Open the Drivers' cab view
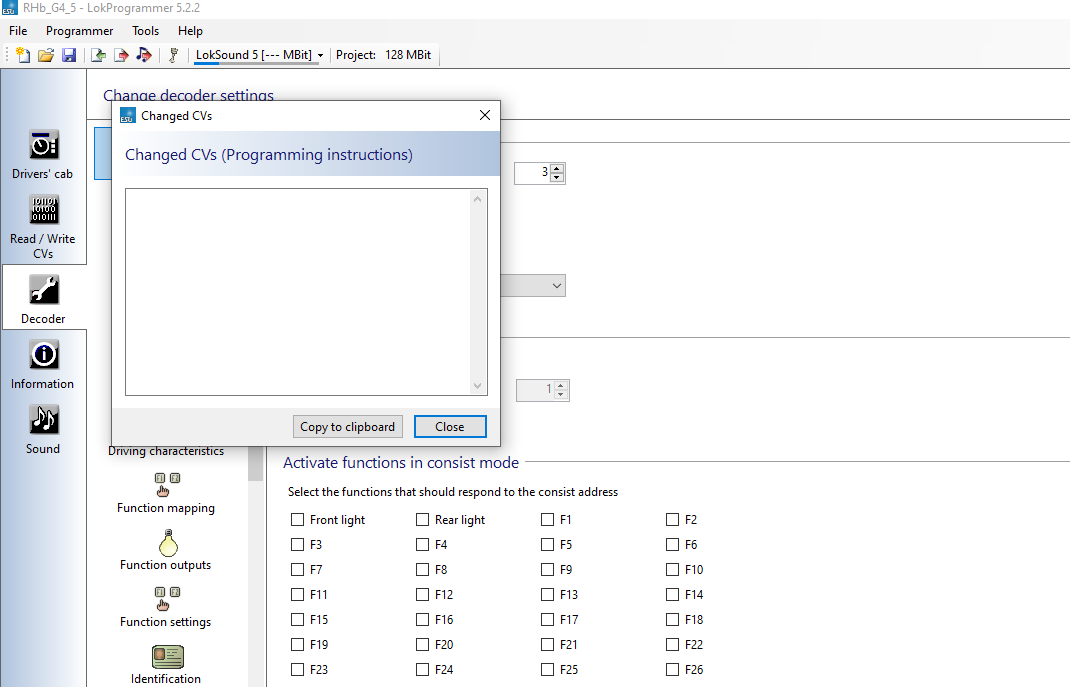The height and width of the screenshot is (687, 1070). click(42, 155)
